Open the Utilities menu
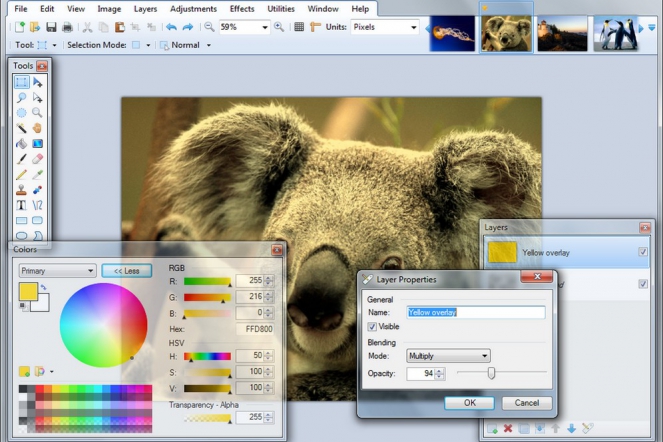Image resolution: width=663 pixels, height=442 pixels. (x=281, y=9)
